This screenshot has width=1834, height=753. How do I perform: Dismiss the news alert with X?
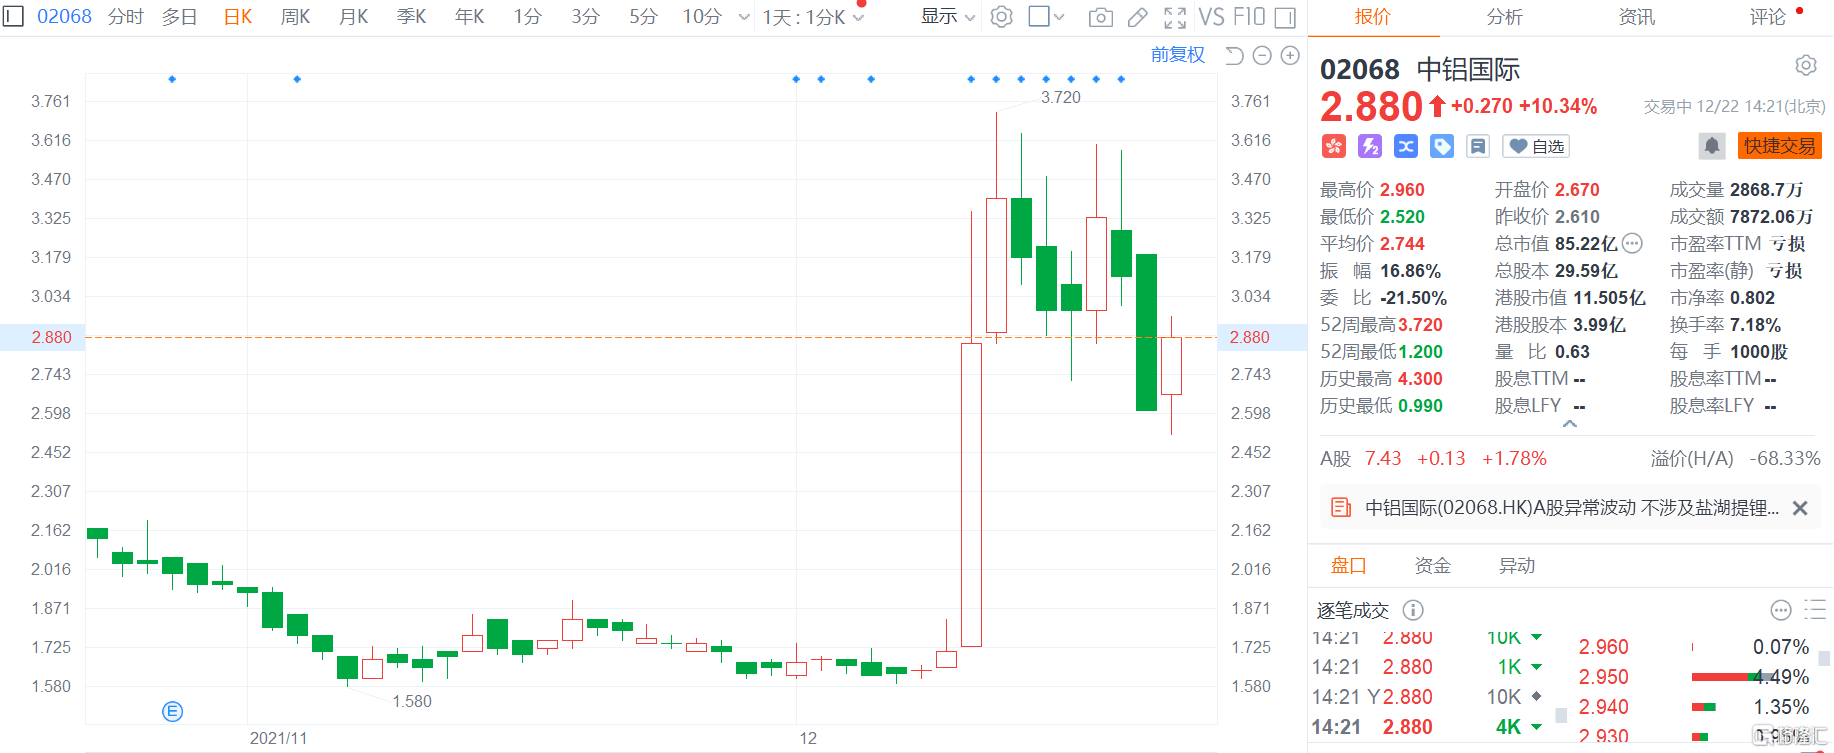[x=1800, y=508]
